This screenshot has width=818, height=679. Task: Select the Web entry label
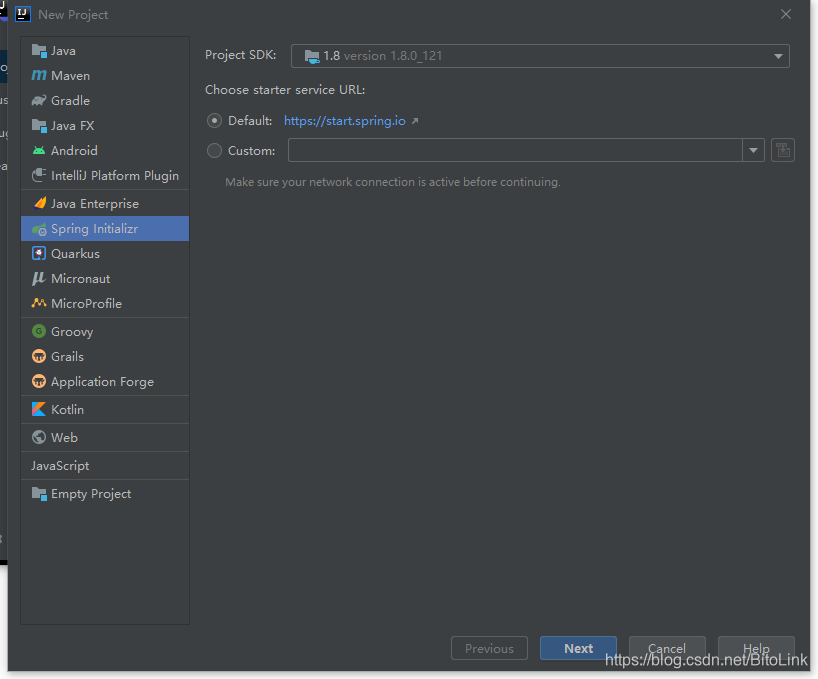point(64,438)
